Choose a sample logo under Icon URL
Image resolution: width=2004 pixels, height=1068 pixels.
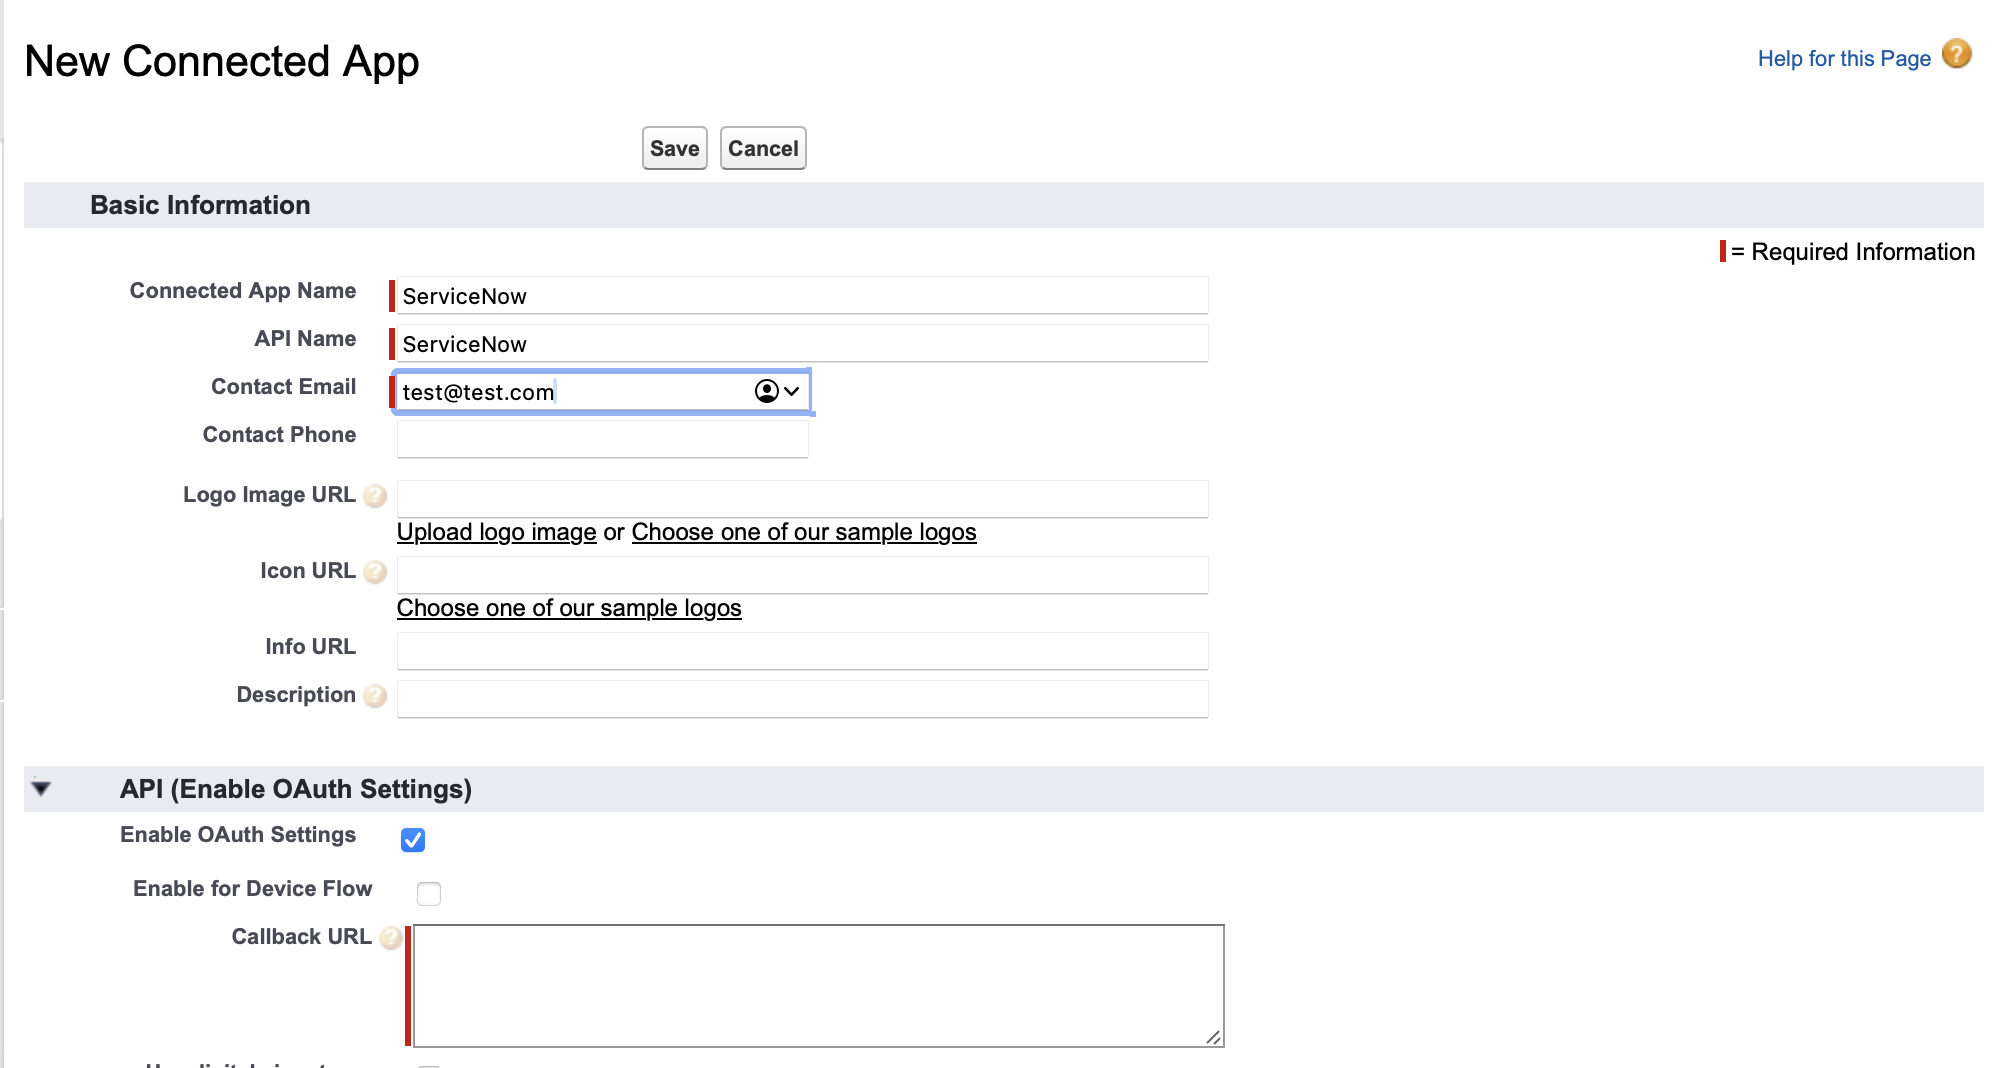(x=568, y=607)
